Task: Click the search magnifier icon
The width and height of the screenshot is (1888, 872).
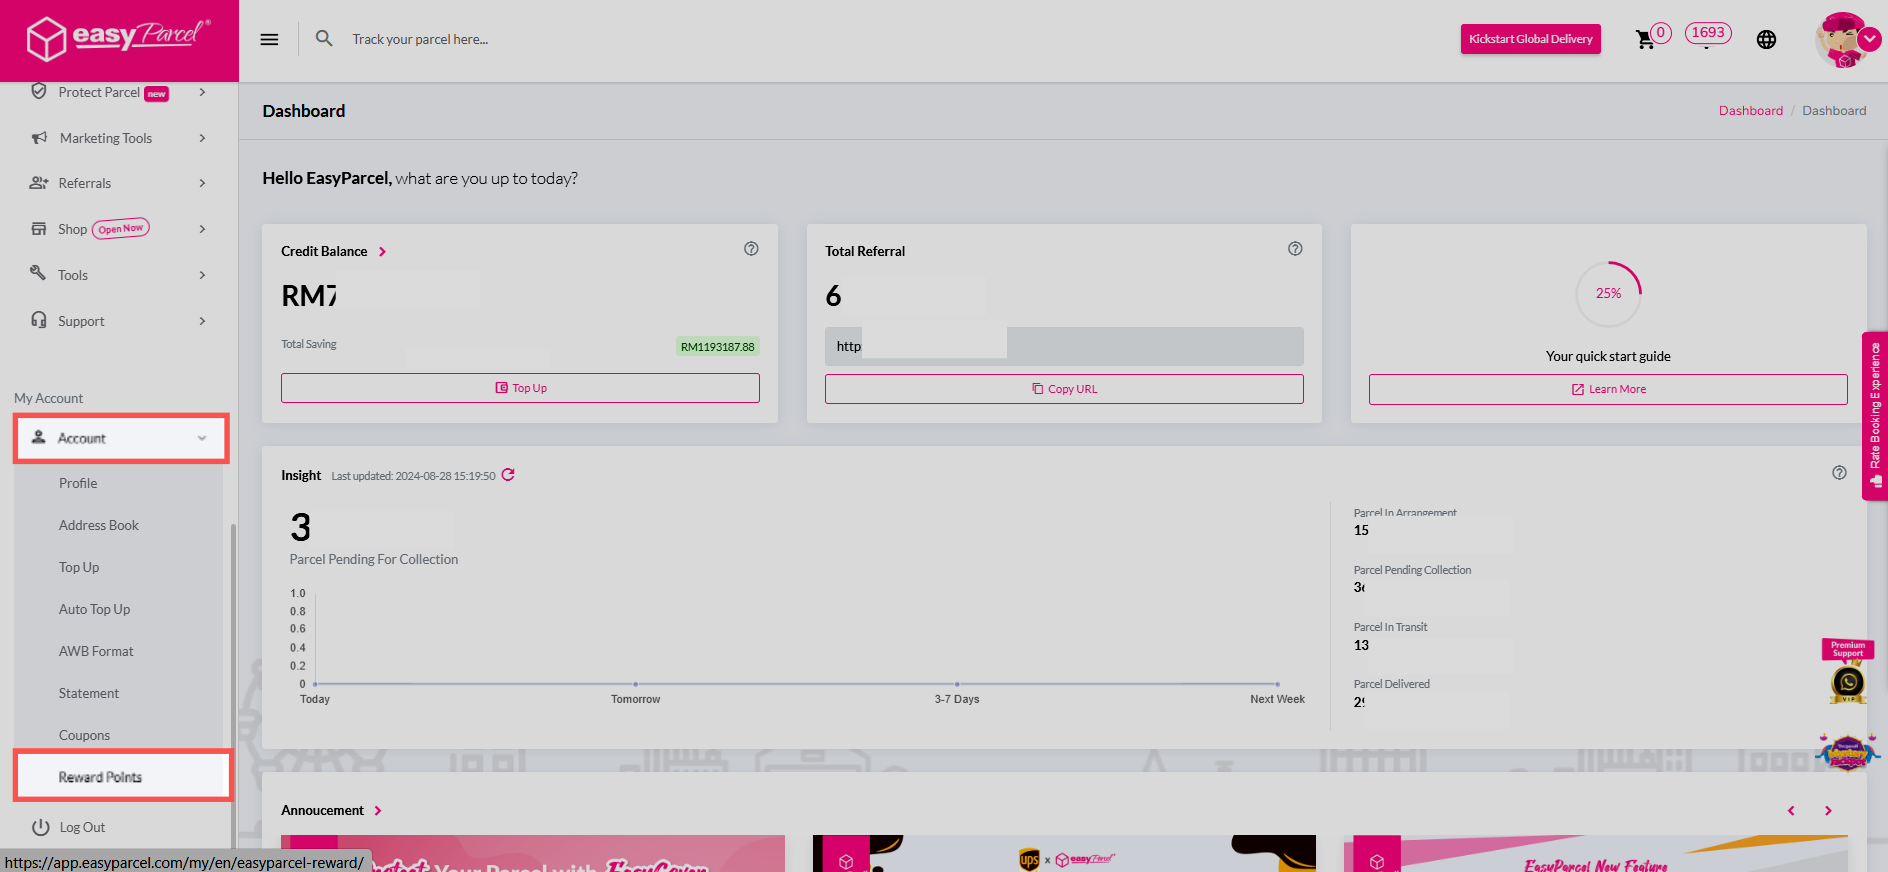Action: pos(324,39)
